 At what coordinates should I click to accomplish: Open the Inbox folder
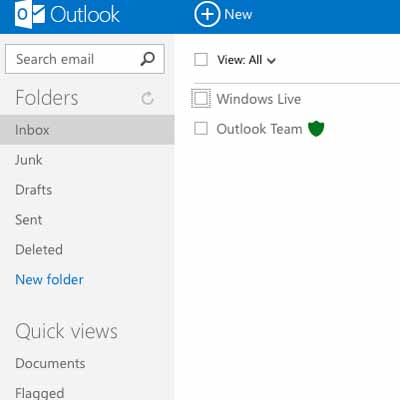87,130
